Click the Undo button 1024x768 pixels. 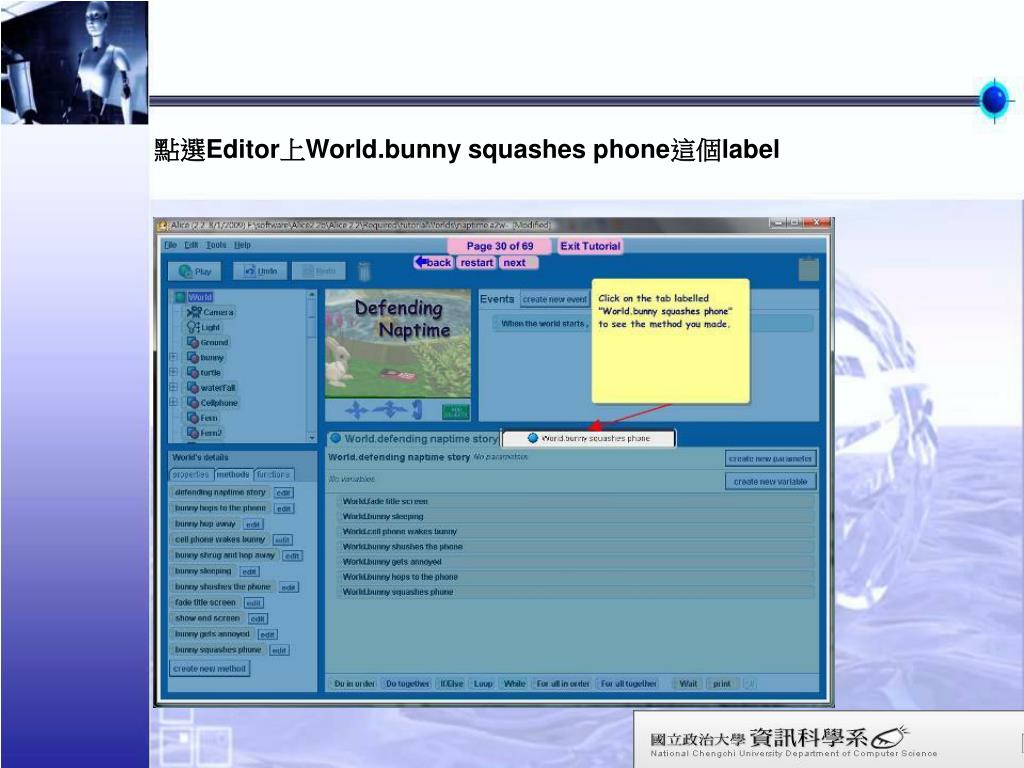pyautogui.click(x=260, y=270)
